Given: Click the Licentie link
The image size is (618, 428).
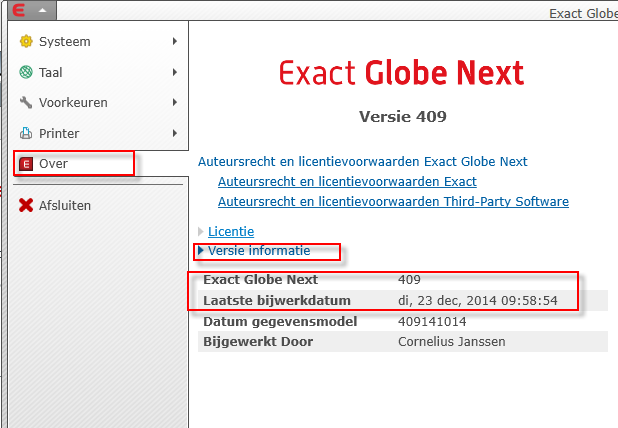Looking at the screenshot, I should point(231,232).
